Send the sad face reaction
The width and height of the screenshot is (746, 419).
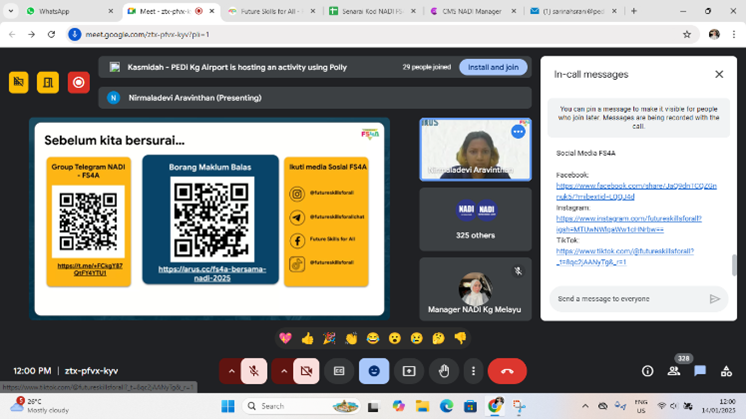417,338
